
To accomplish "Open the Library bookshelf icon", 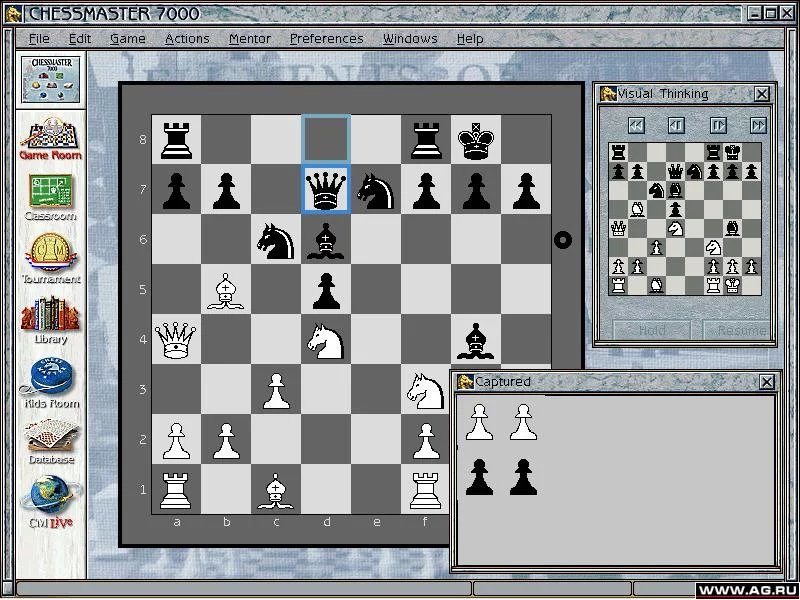I will click(x=51, y=320).
